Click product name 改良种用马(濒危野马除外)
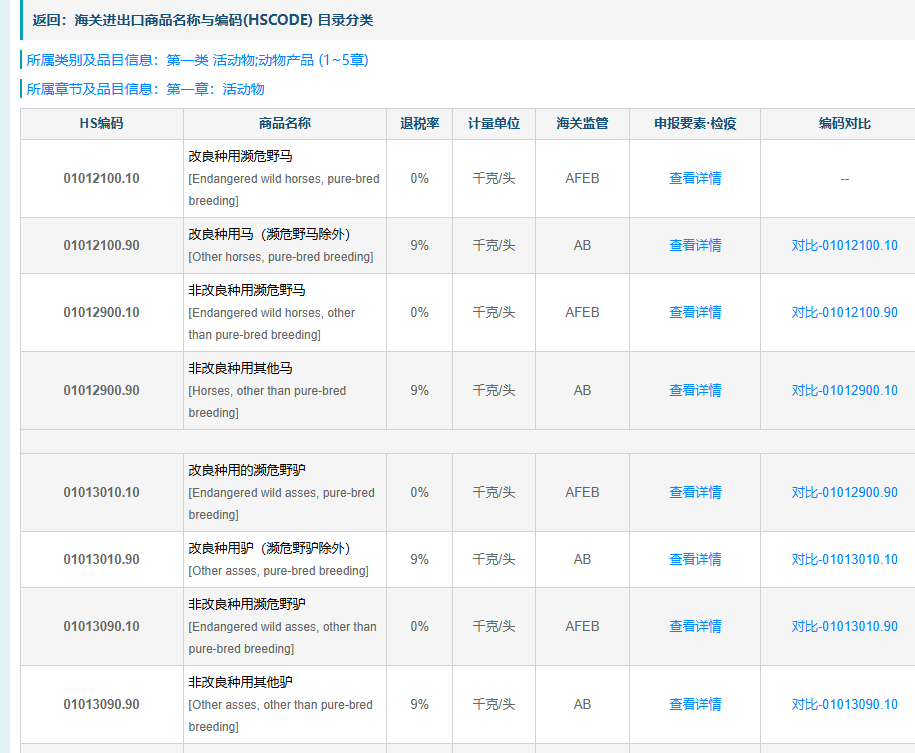Viewport: 915px width, 753px height. pyautogui.click(x=270, y=235)
